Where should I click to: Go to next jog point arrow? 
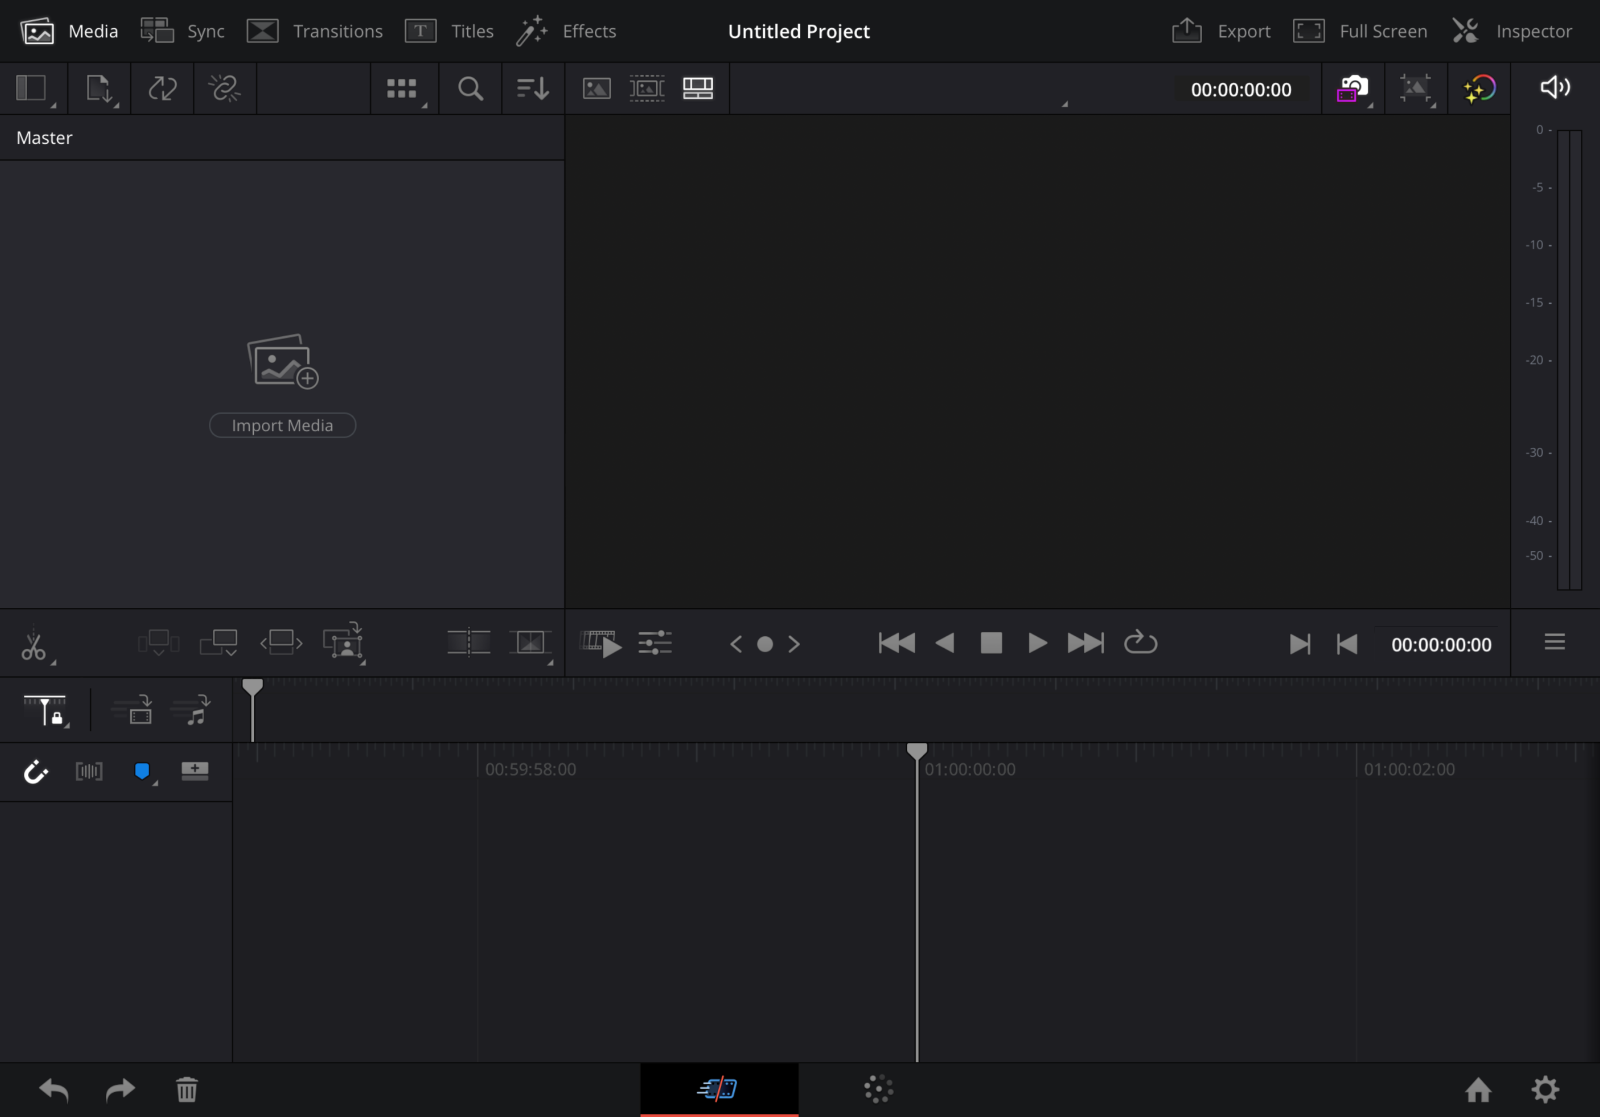pos(794,644)
